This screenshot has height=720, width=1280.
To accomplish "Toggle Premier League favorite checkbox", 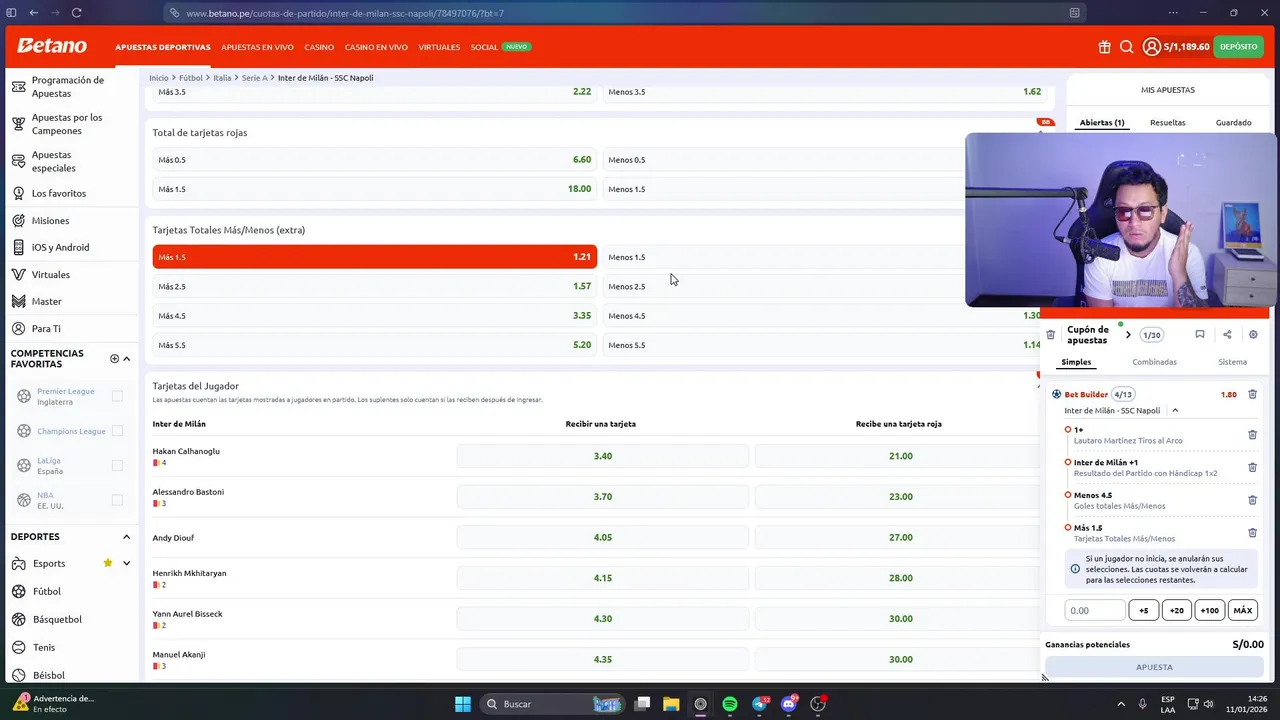I will click(x=117, y=396).
